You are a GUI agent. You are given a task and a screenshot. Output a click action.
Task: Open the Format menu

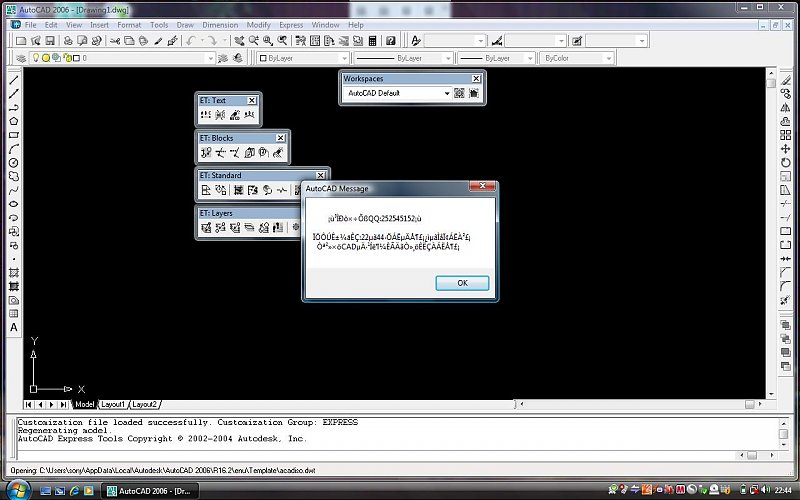[x=129, y=25]
